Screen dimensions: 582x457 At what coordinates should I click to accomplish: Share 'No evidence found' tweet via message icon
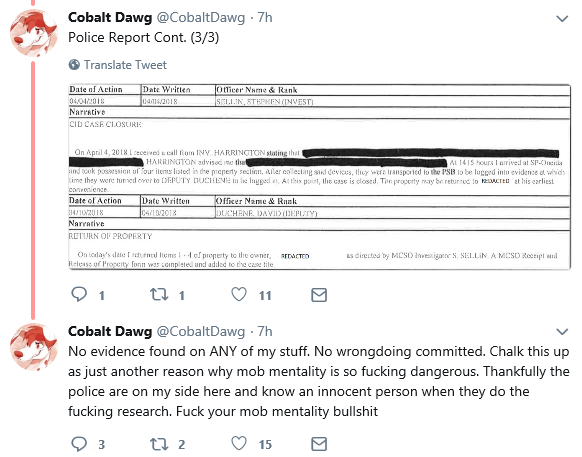[x=319, y=444]
